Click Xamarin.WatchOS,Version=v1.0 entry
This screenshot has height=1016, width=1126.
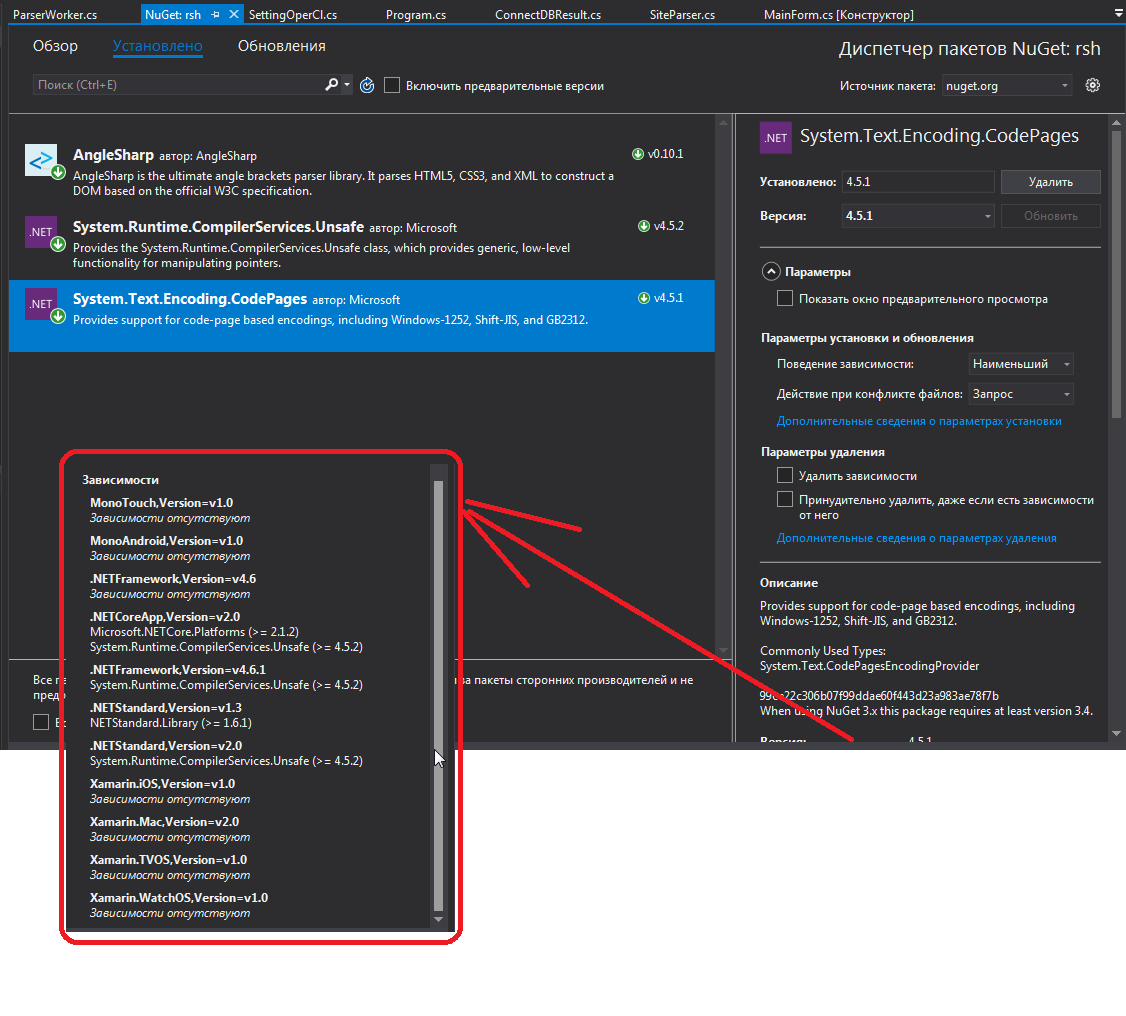coord(179,898)
